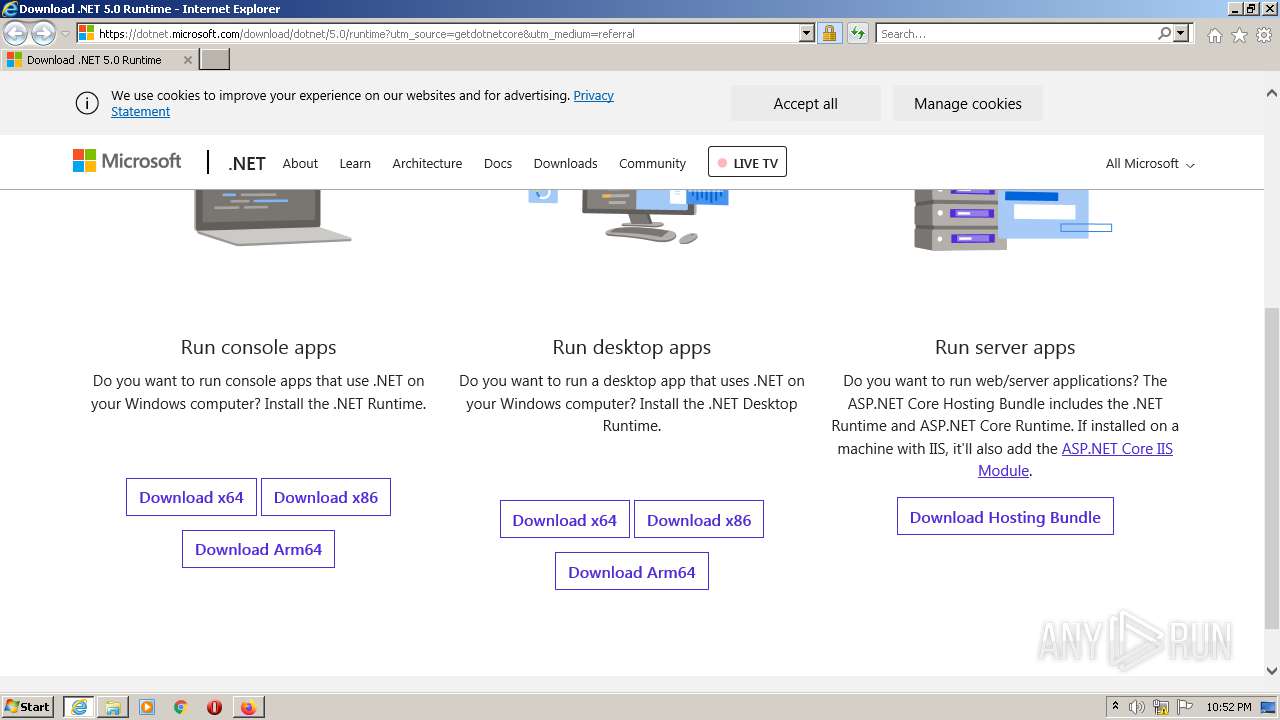Click the .NET home link
Image resolution: width=1280 pixels, height=720 pixels.
coord(247,163)
